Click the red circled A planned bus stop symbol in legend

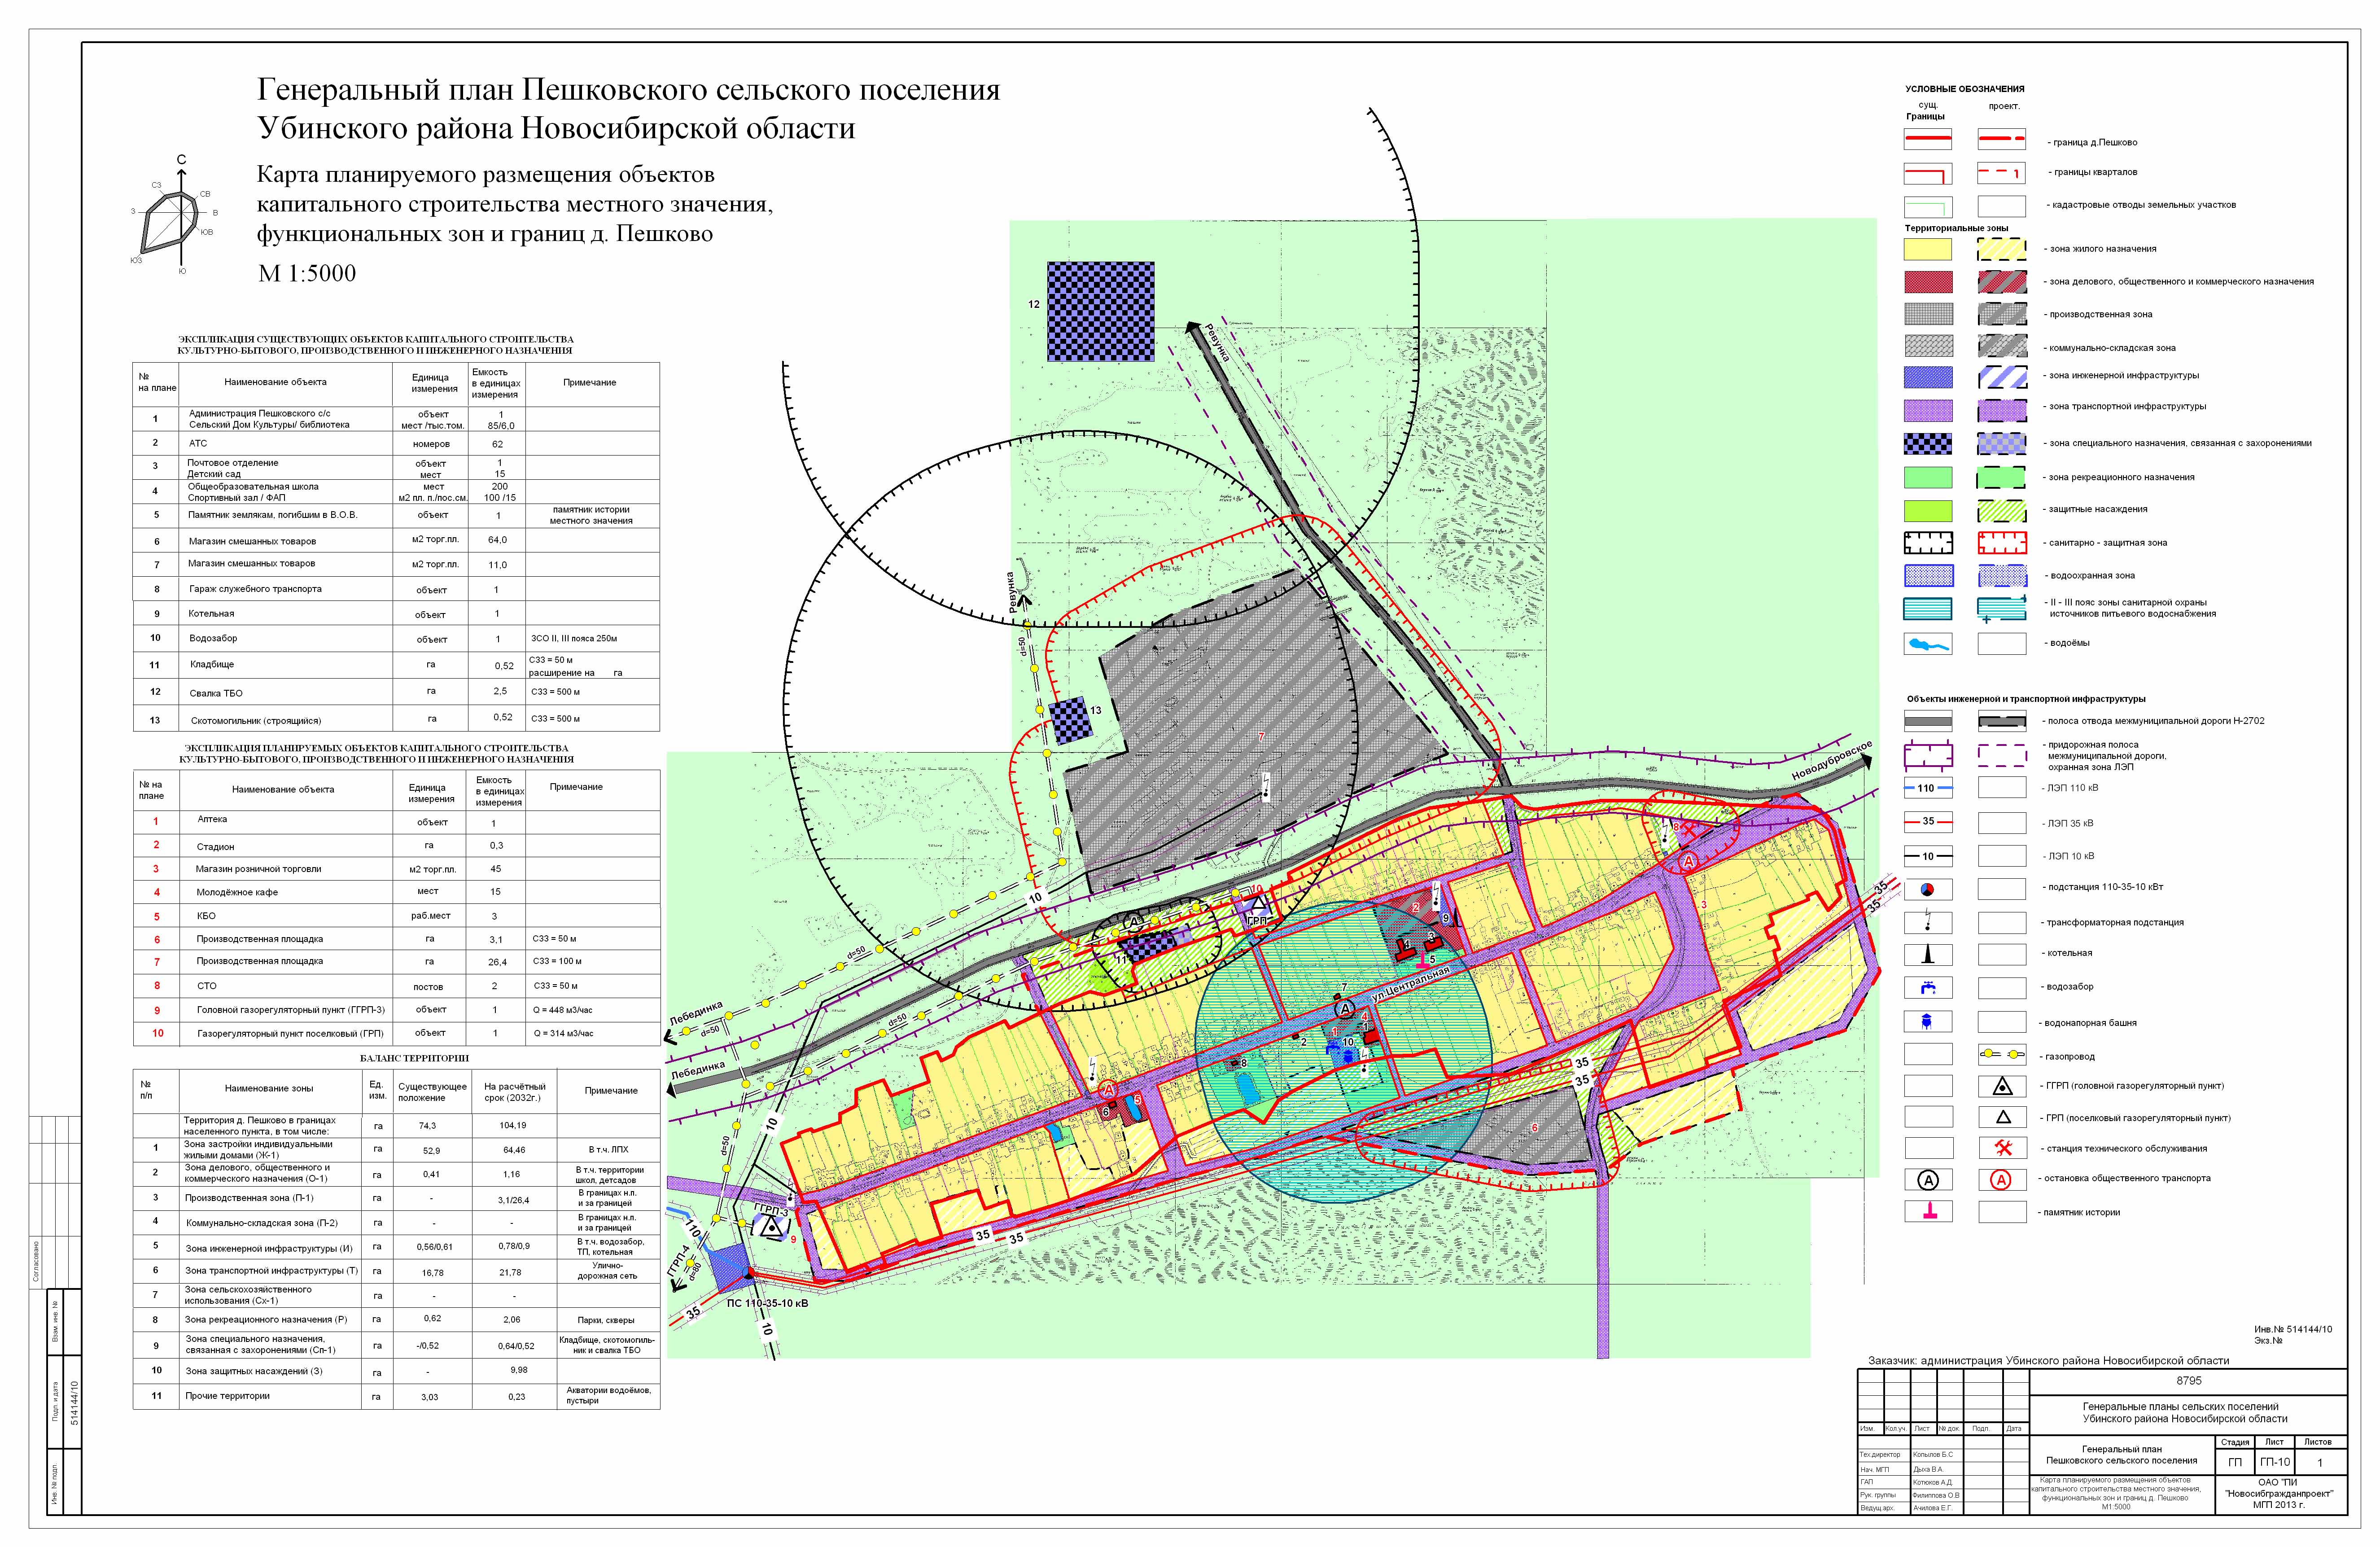pyautogui.click(x=2002, y=1180)
